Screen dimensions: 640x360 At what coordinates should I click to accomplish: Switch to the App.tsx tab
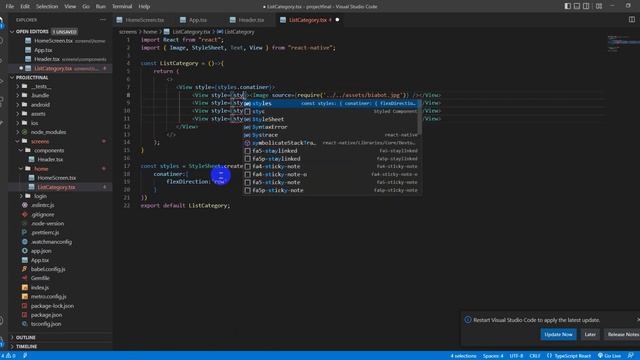point(198,20)
